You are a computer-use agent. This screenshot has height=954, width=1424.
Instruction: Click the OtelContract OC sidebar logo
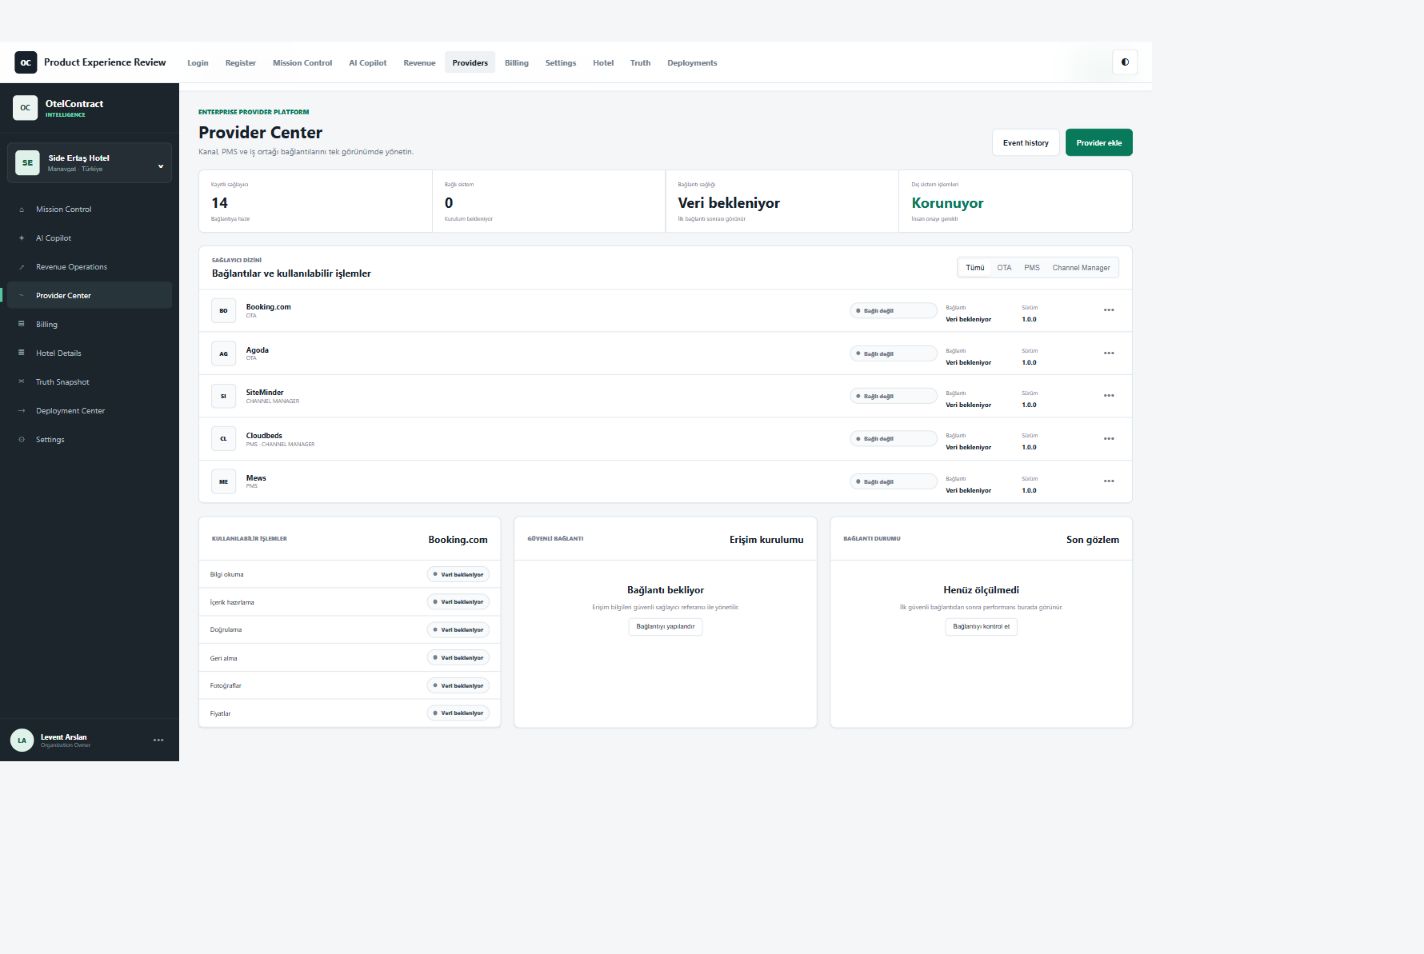pyautogui.click(x=25, y=108)
